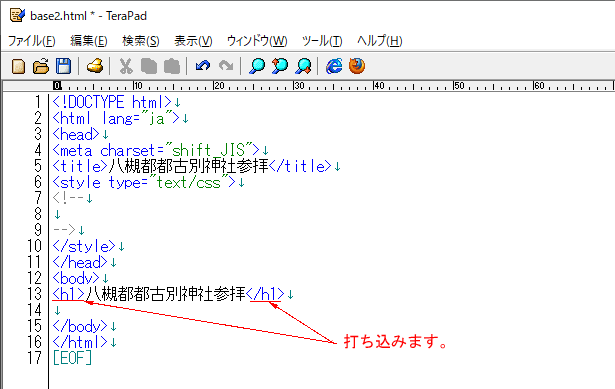Viewport: 615px width, 389px height.
Task: Click the second magnifier search icon
Action: (280, 66)
